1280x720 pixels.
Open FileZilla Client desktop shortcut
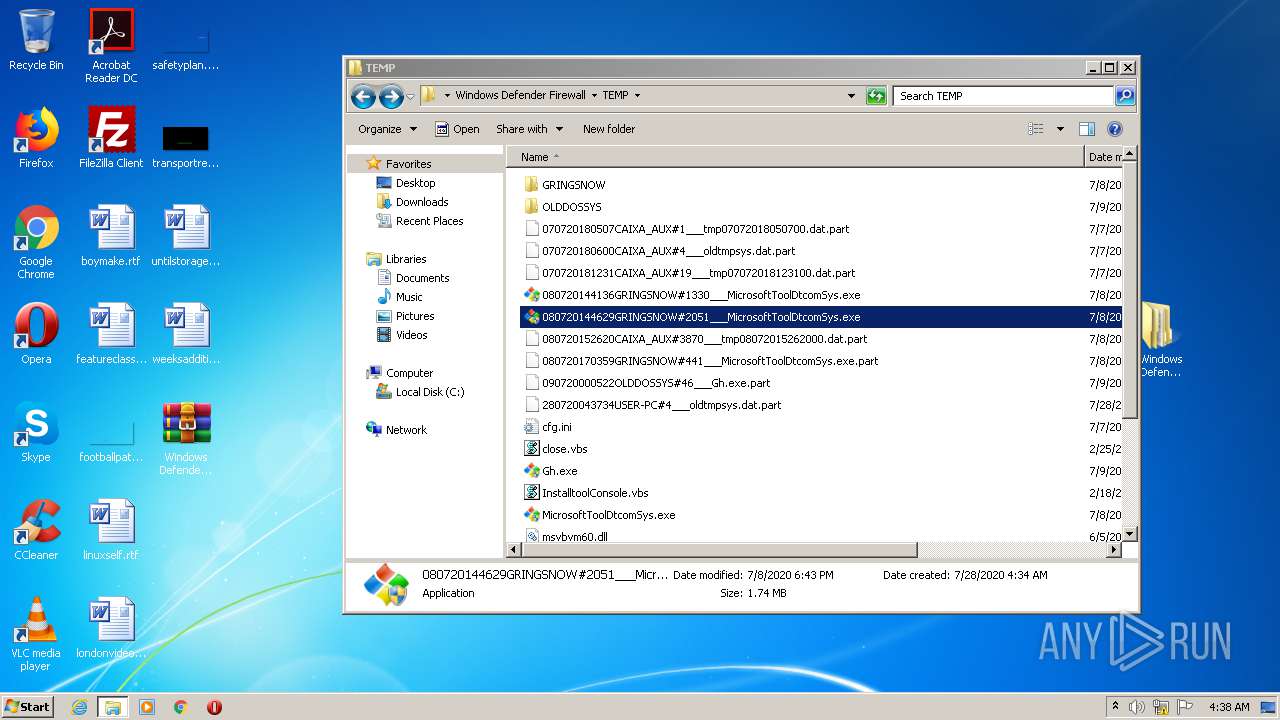[111, 138]
